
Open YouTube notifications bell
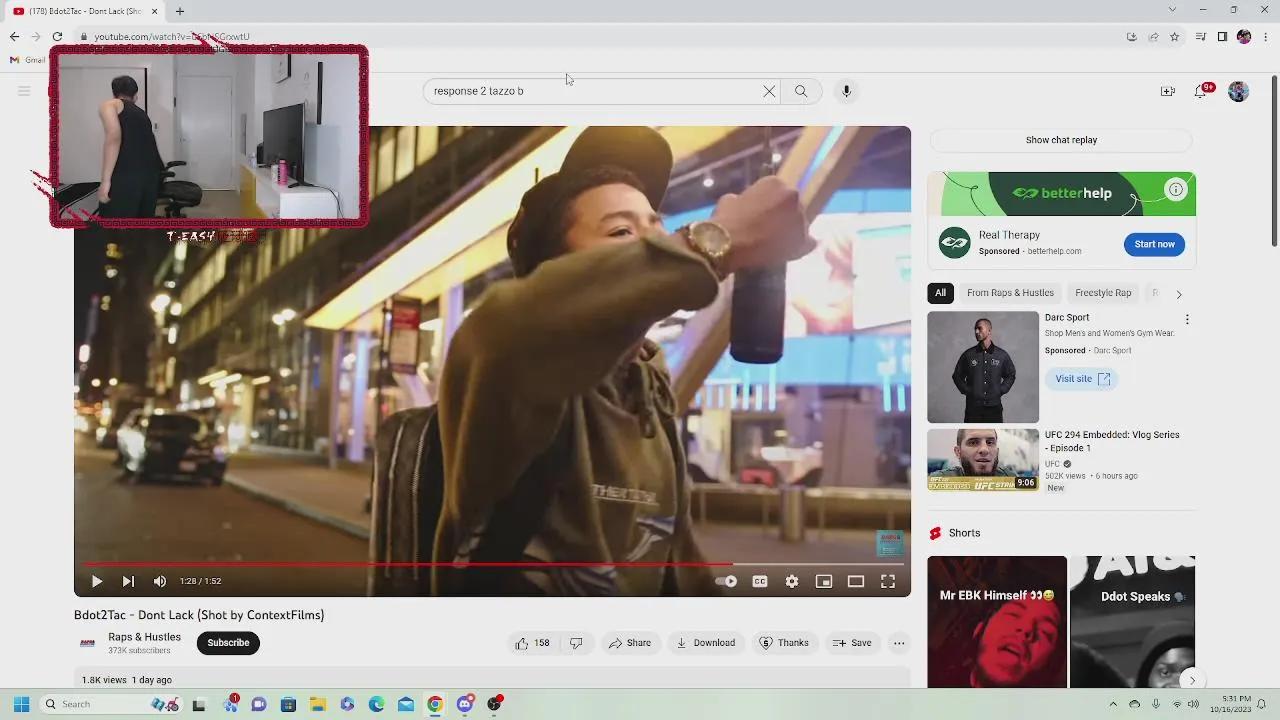[1201, 91]
